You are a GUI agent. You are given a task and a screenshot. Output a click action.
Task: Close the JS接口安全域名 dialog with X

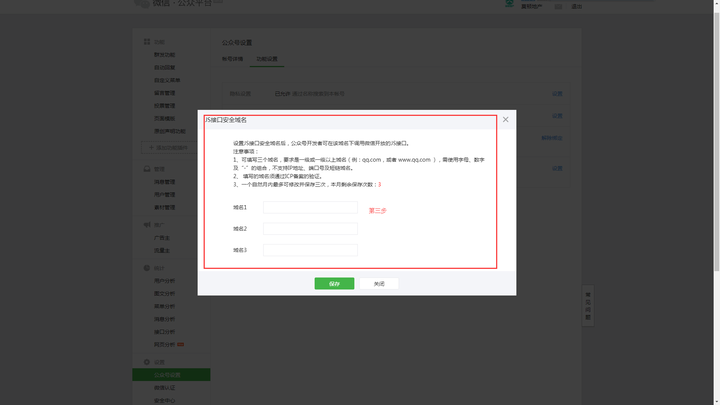pos(505,119)
